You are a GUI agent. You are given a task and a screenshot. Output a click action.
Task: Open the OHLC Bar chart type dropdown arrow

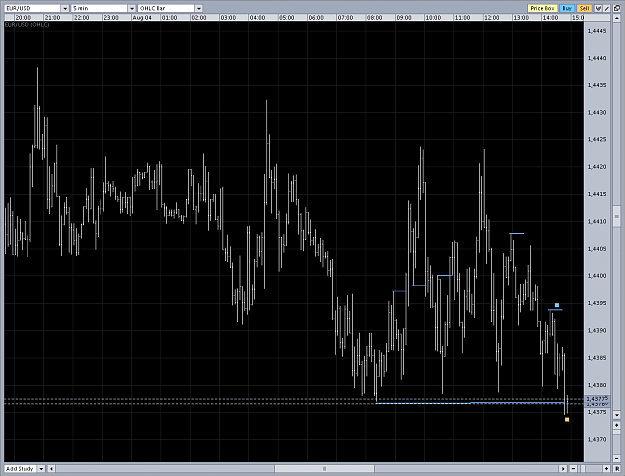tap(199, 8)
